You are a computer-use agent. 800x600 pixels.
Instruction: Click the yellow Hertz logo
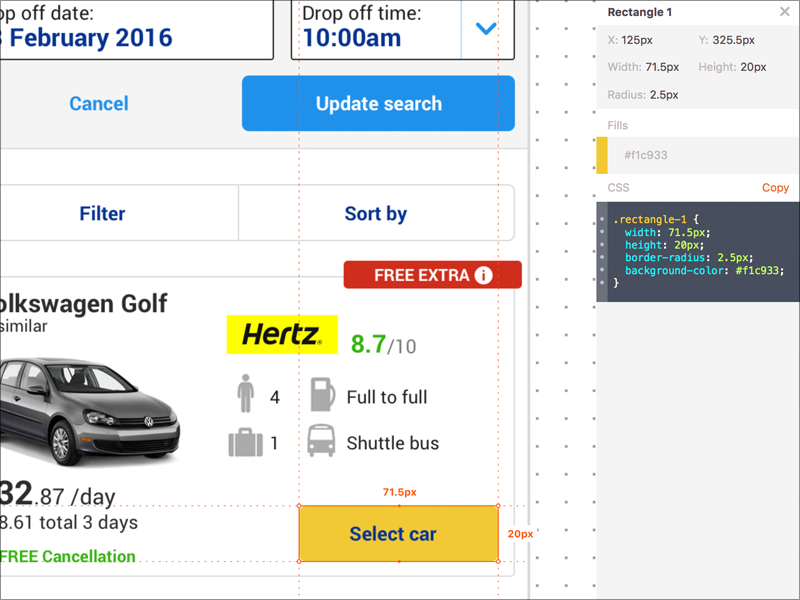[281, 336]
